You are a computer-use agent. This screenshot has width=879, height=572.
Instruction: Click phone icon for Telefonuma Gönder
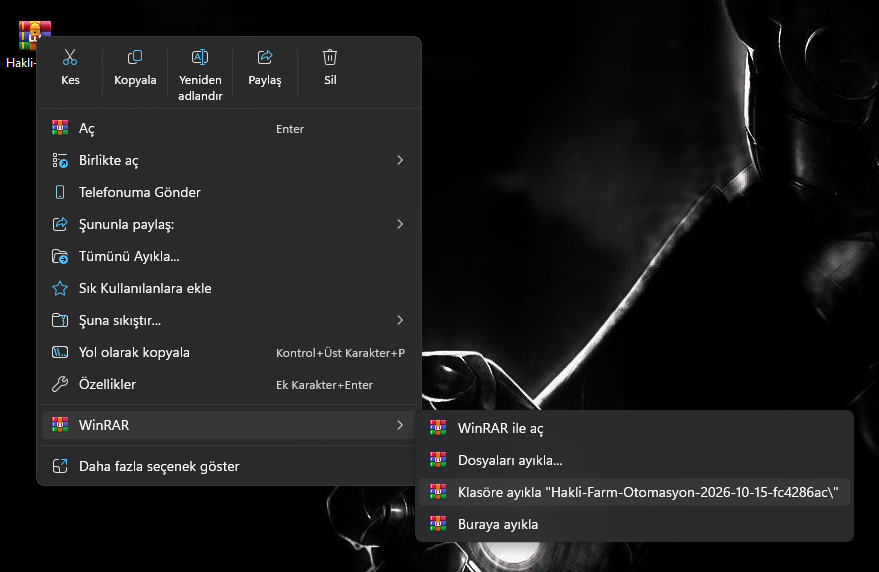tap(60, 192)
